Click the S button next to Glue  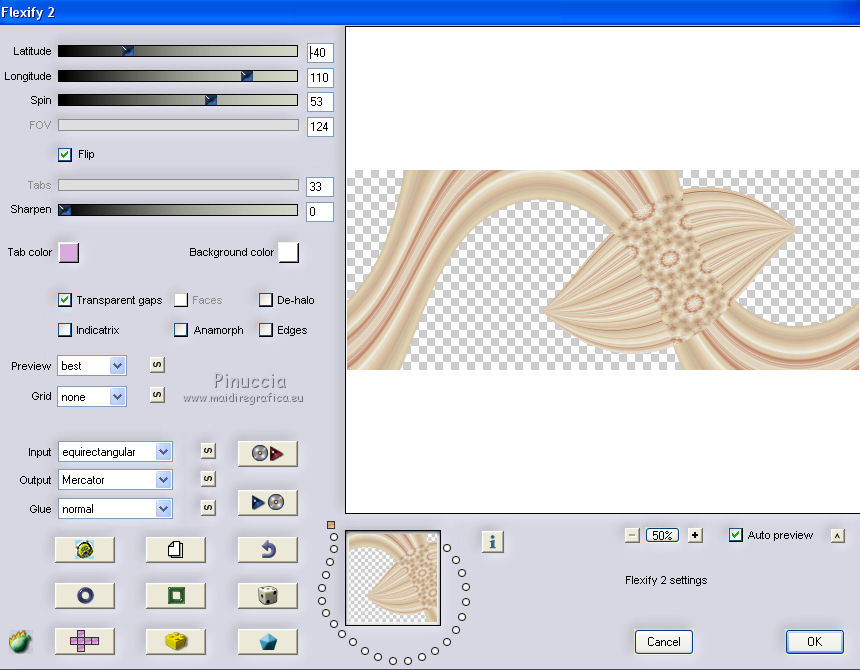pyautogui.click(x=208, y=507)
